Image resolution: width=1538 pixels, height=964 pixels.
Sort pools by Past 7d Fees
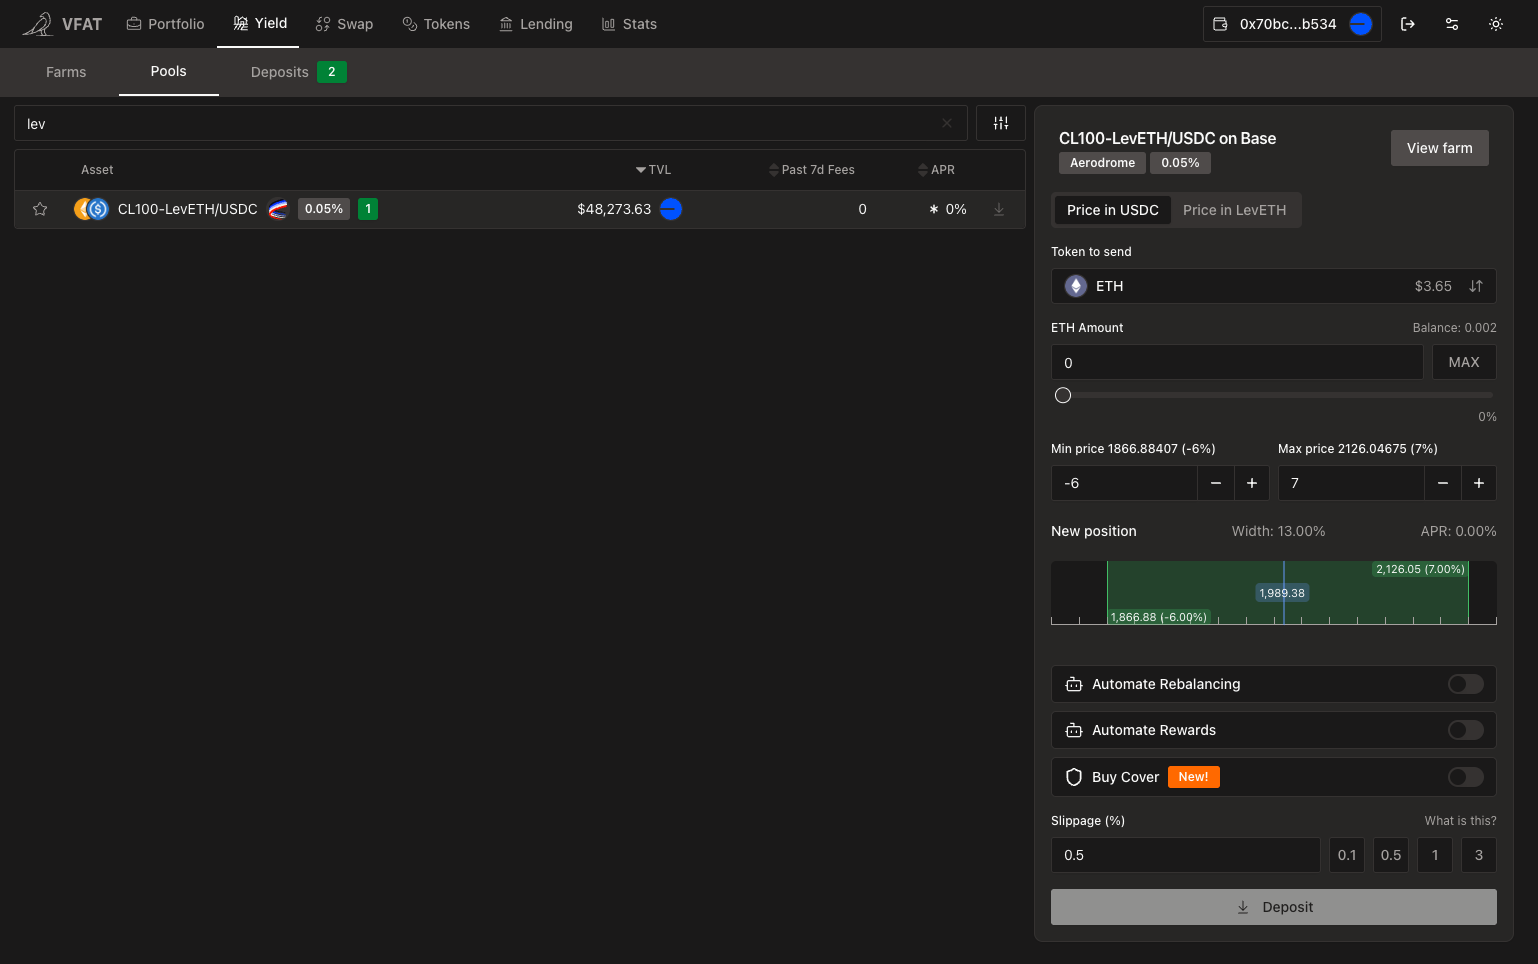pos(812,170)
